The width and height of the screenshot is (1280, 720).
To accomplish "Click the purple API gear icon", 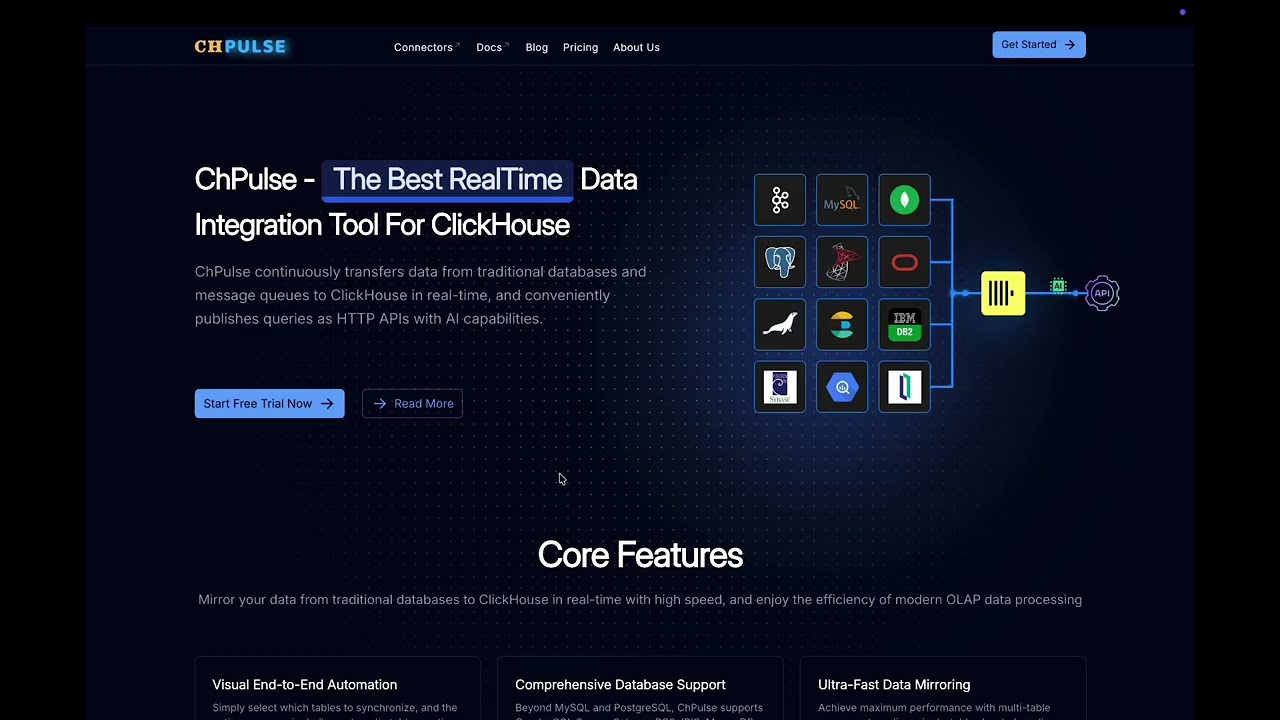I will (x=1102, y=293).
